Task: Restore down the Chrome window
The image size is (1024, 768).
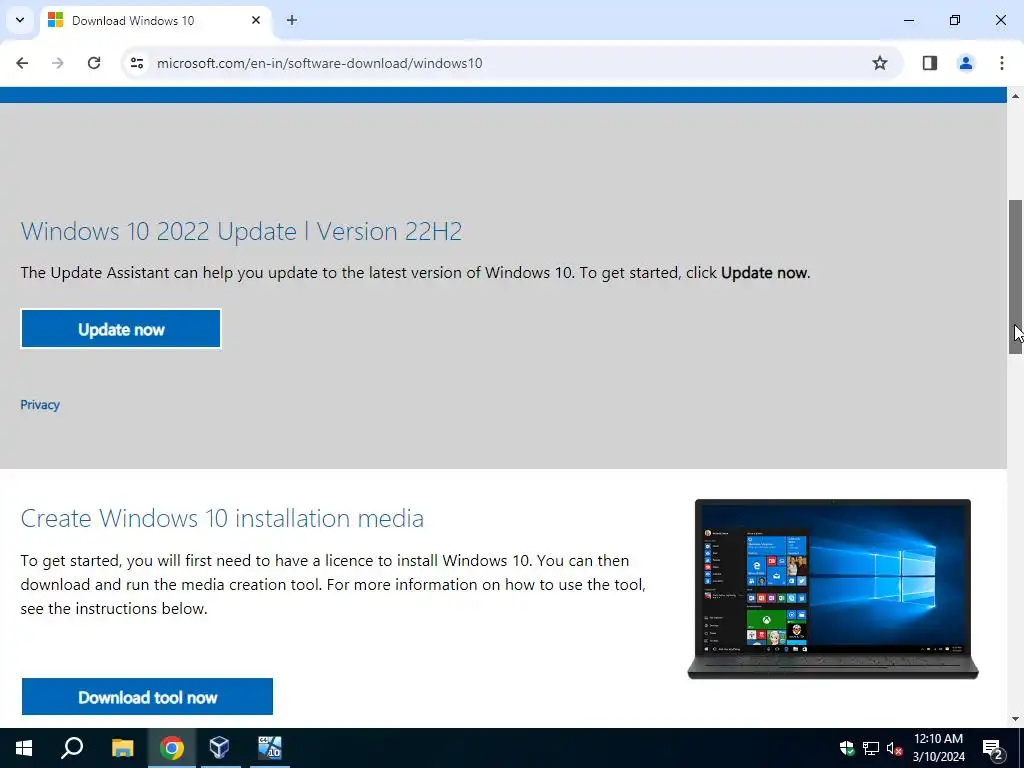Action: pyautogui.click(x=955, y=20)
